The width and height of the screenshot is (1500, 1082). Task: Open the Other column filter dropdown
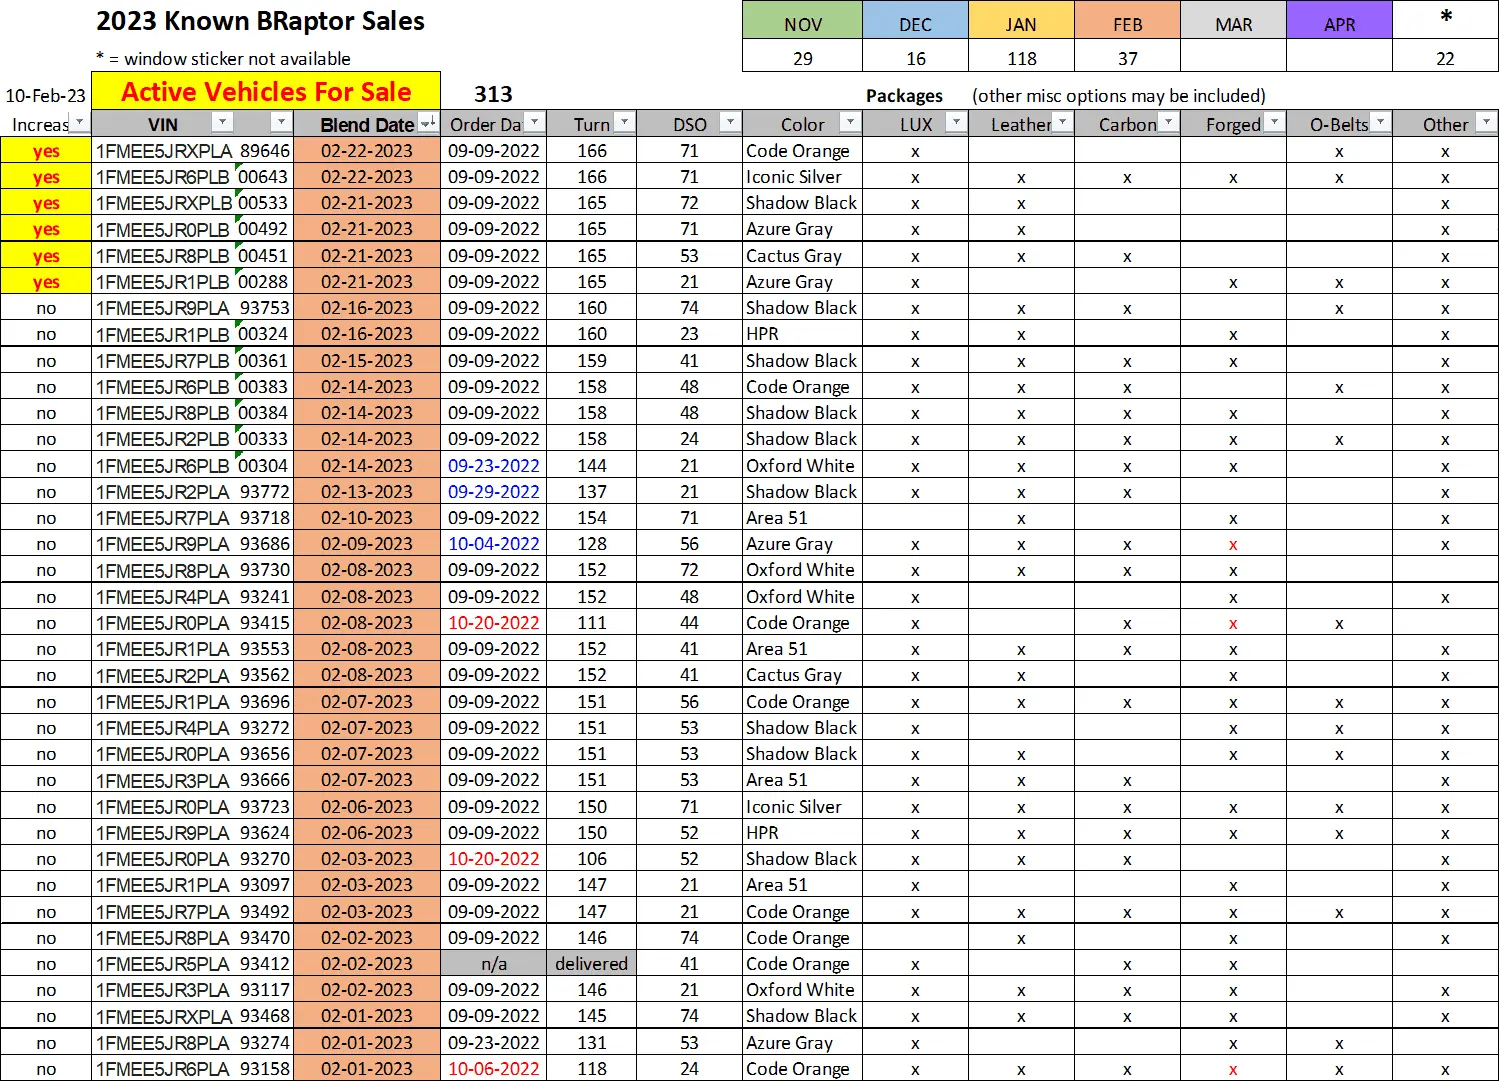tap(1486, 122)
